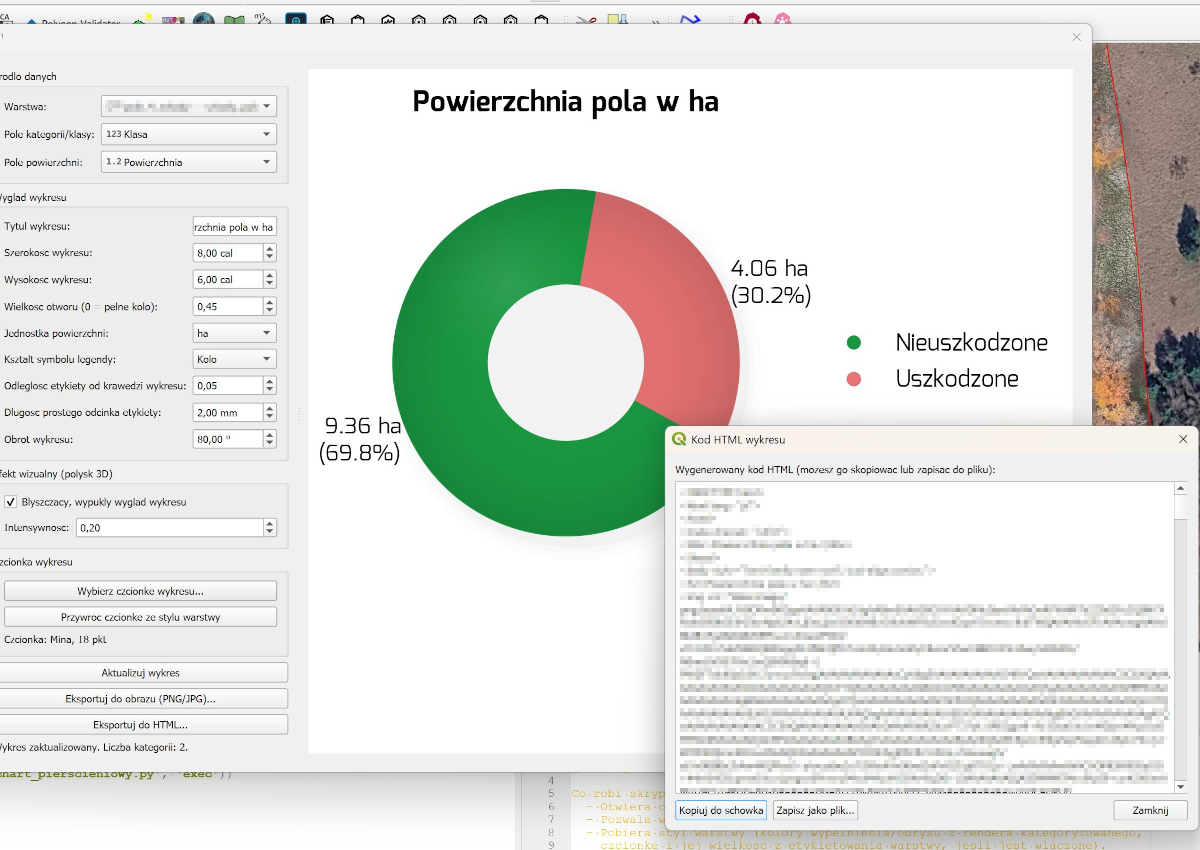
Task: Click the globe icon in the QGIS toolbar
Action: [x=204, y=20]
